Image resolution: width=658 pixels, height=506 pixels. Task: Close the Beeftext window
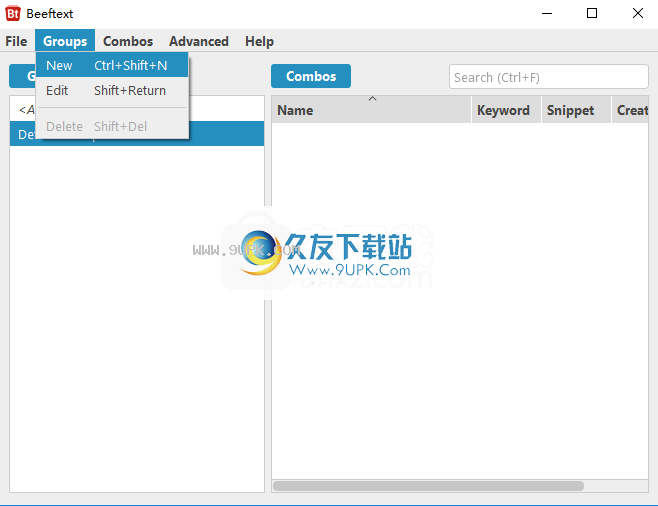(637, 13)
